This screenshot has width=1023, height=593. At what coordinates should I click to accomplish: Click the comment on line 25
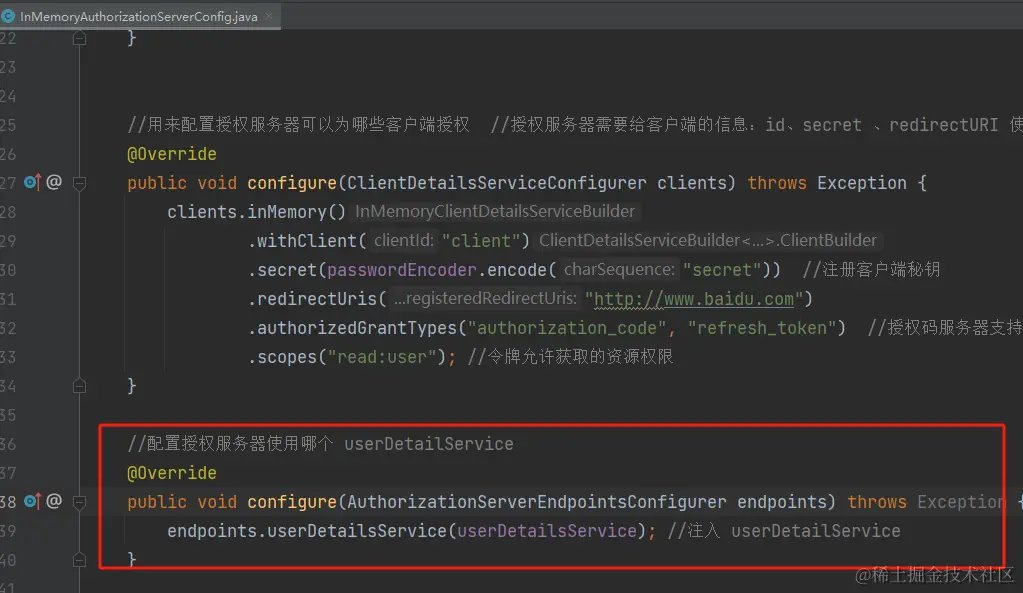[574, 125]
